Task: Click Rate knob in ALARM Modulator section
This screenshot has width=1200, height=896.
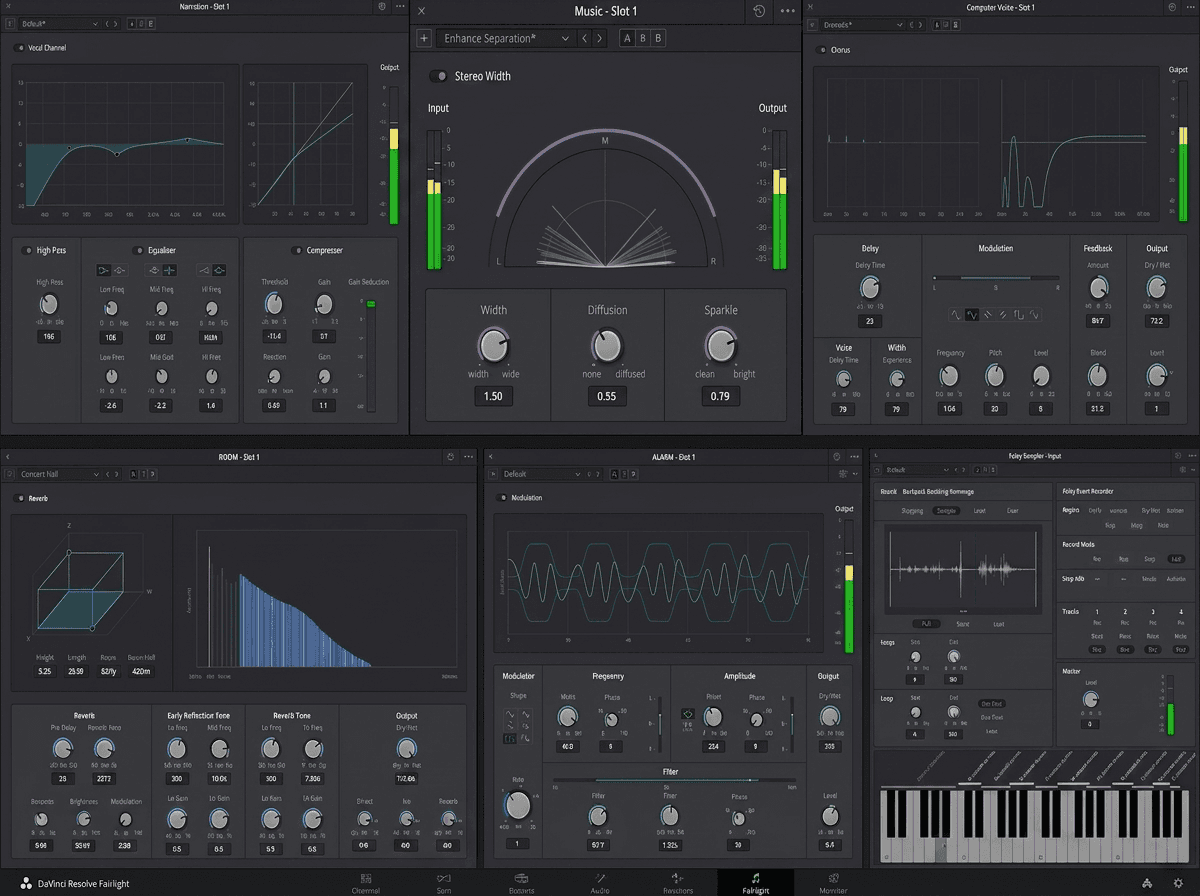Action: tap(517, 805)
